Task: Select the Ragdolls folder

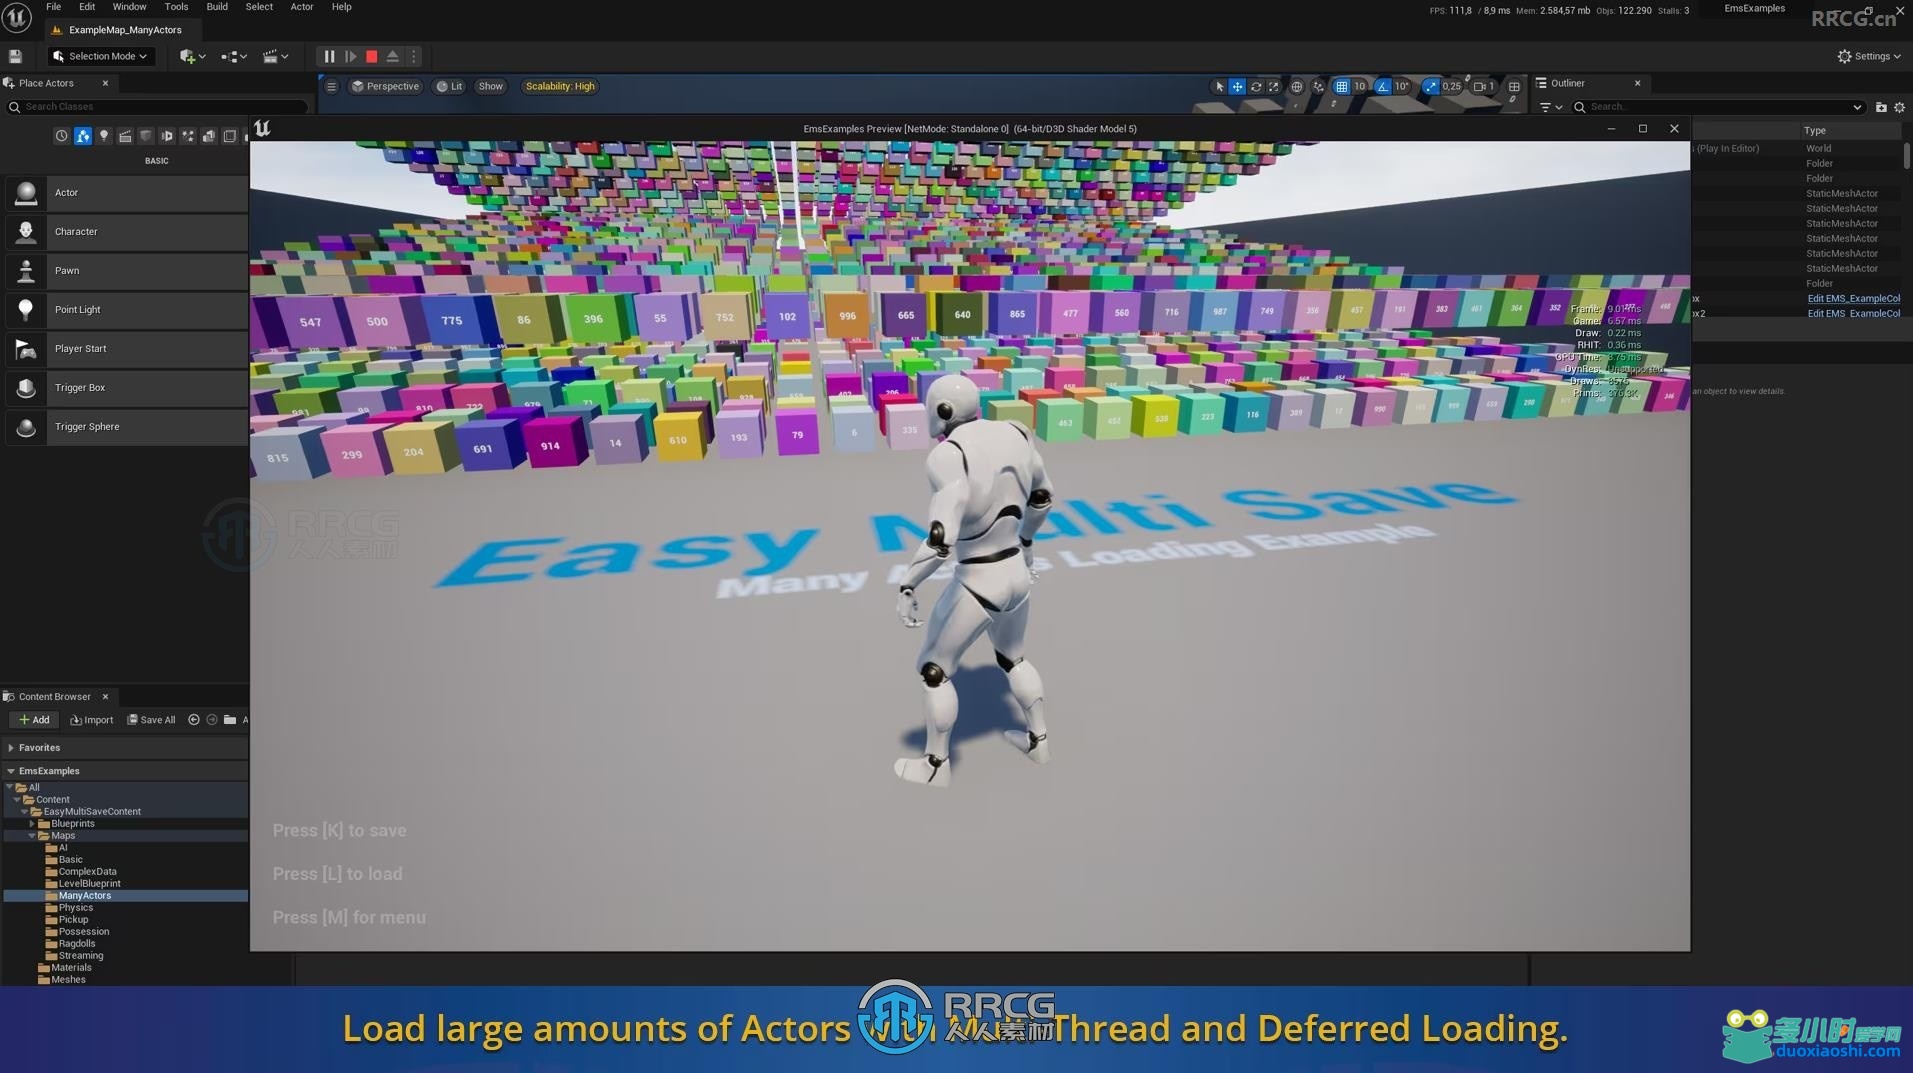Action: click(x=70, y=944)
